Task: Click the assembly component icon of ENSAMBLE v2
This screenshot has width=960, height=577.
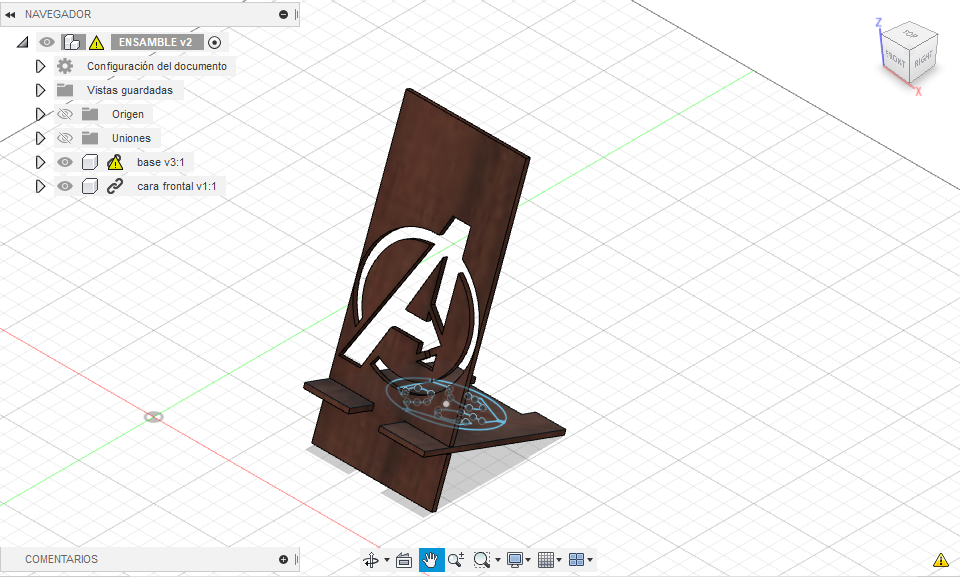Action: pyautogui.click(x=73, y=42)
